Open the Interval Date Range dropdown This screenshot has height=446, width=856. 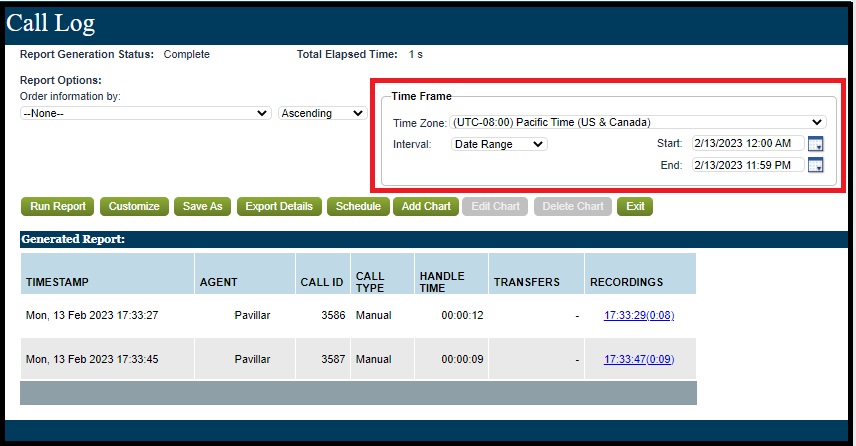click(499, 144)
